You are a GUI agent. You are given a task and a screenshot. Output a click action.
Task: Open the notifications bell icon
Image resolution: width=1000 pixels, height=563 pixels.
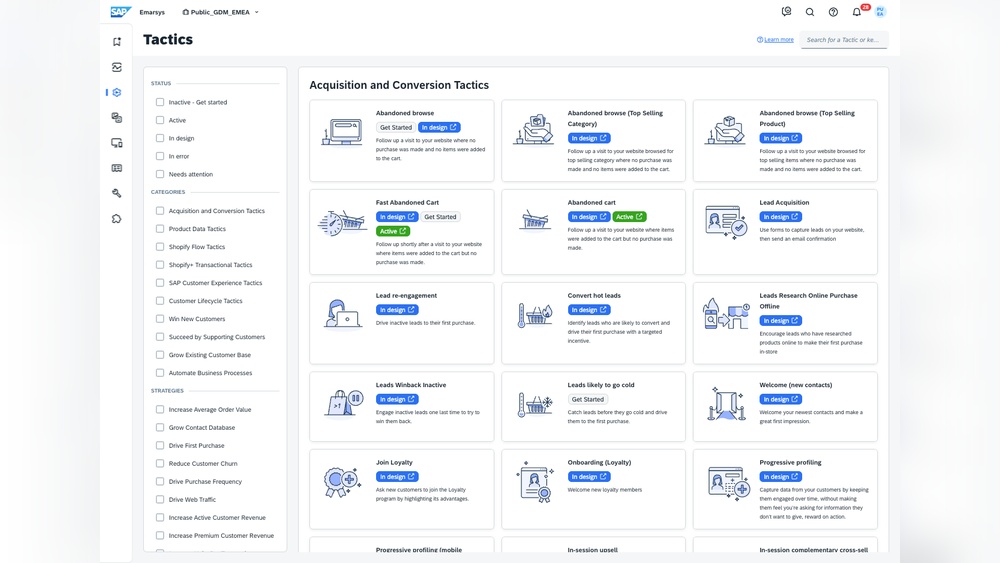[x=856, y=12]
